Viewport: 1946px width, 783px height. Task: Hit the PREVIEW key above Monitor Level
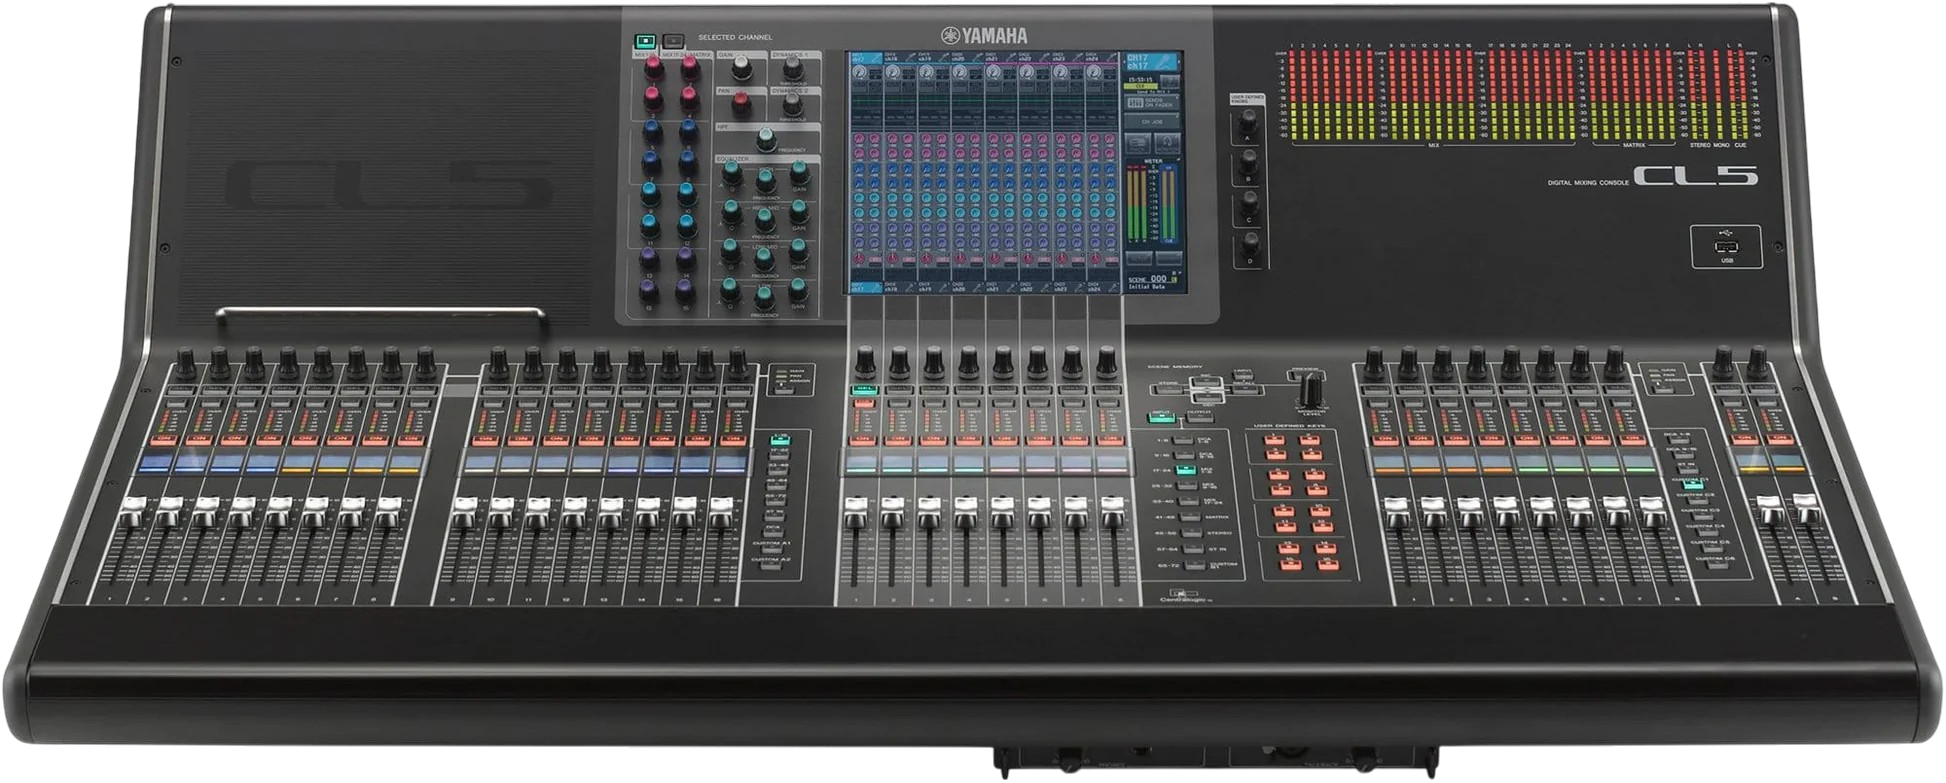coord(1306,375)
